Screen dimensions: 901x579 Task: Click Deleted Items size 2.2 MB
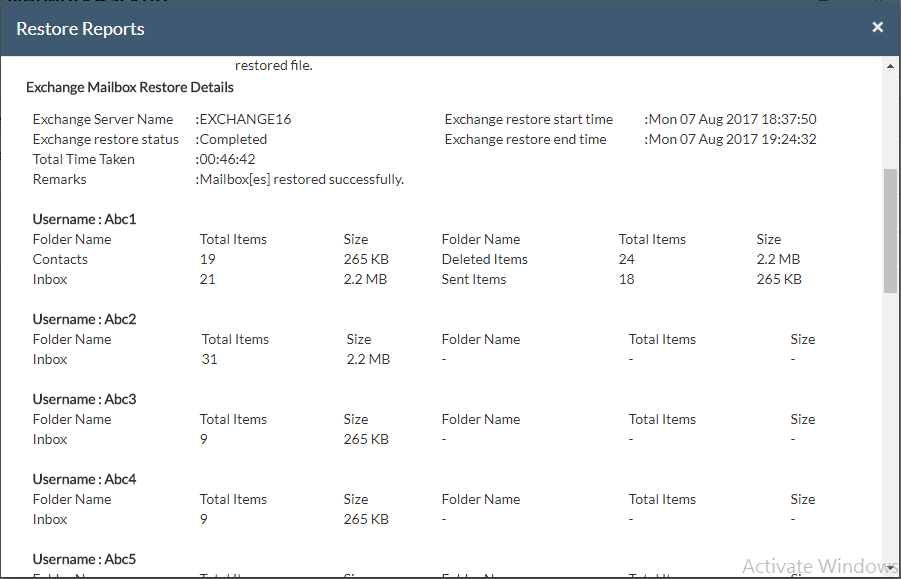[778, 259]
